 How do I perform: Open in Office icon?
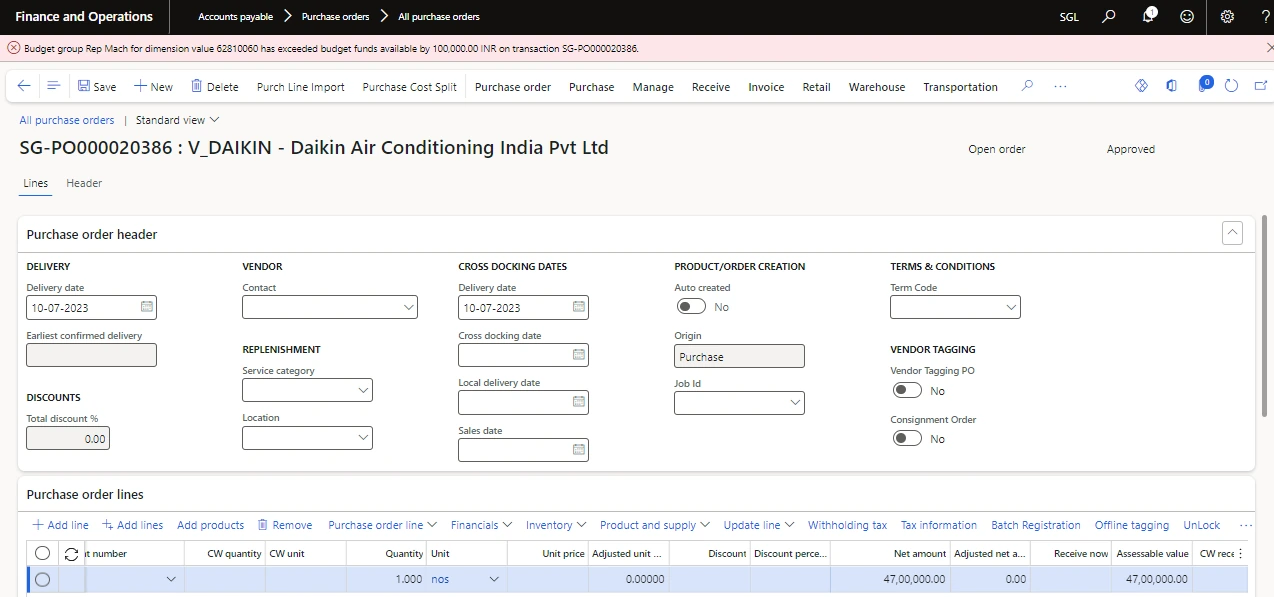coord(1171,87)
